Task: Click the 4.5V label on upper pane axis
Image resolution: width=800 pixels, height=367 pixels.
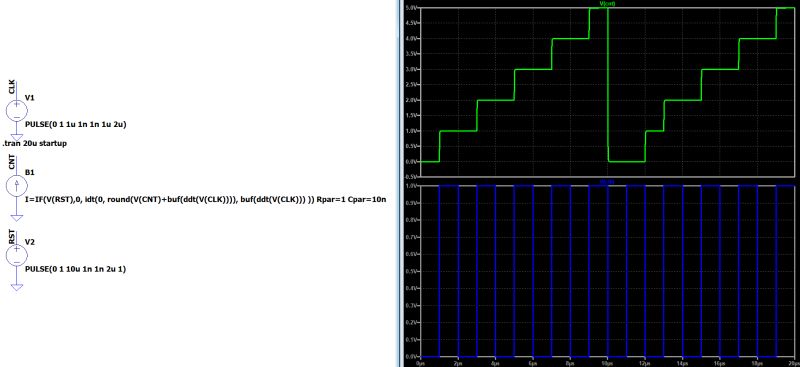Action: (411, 23)
